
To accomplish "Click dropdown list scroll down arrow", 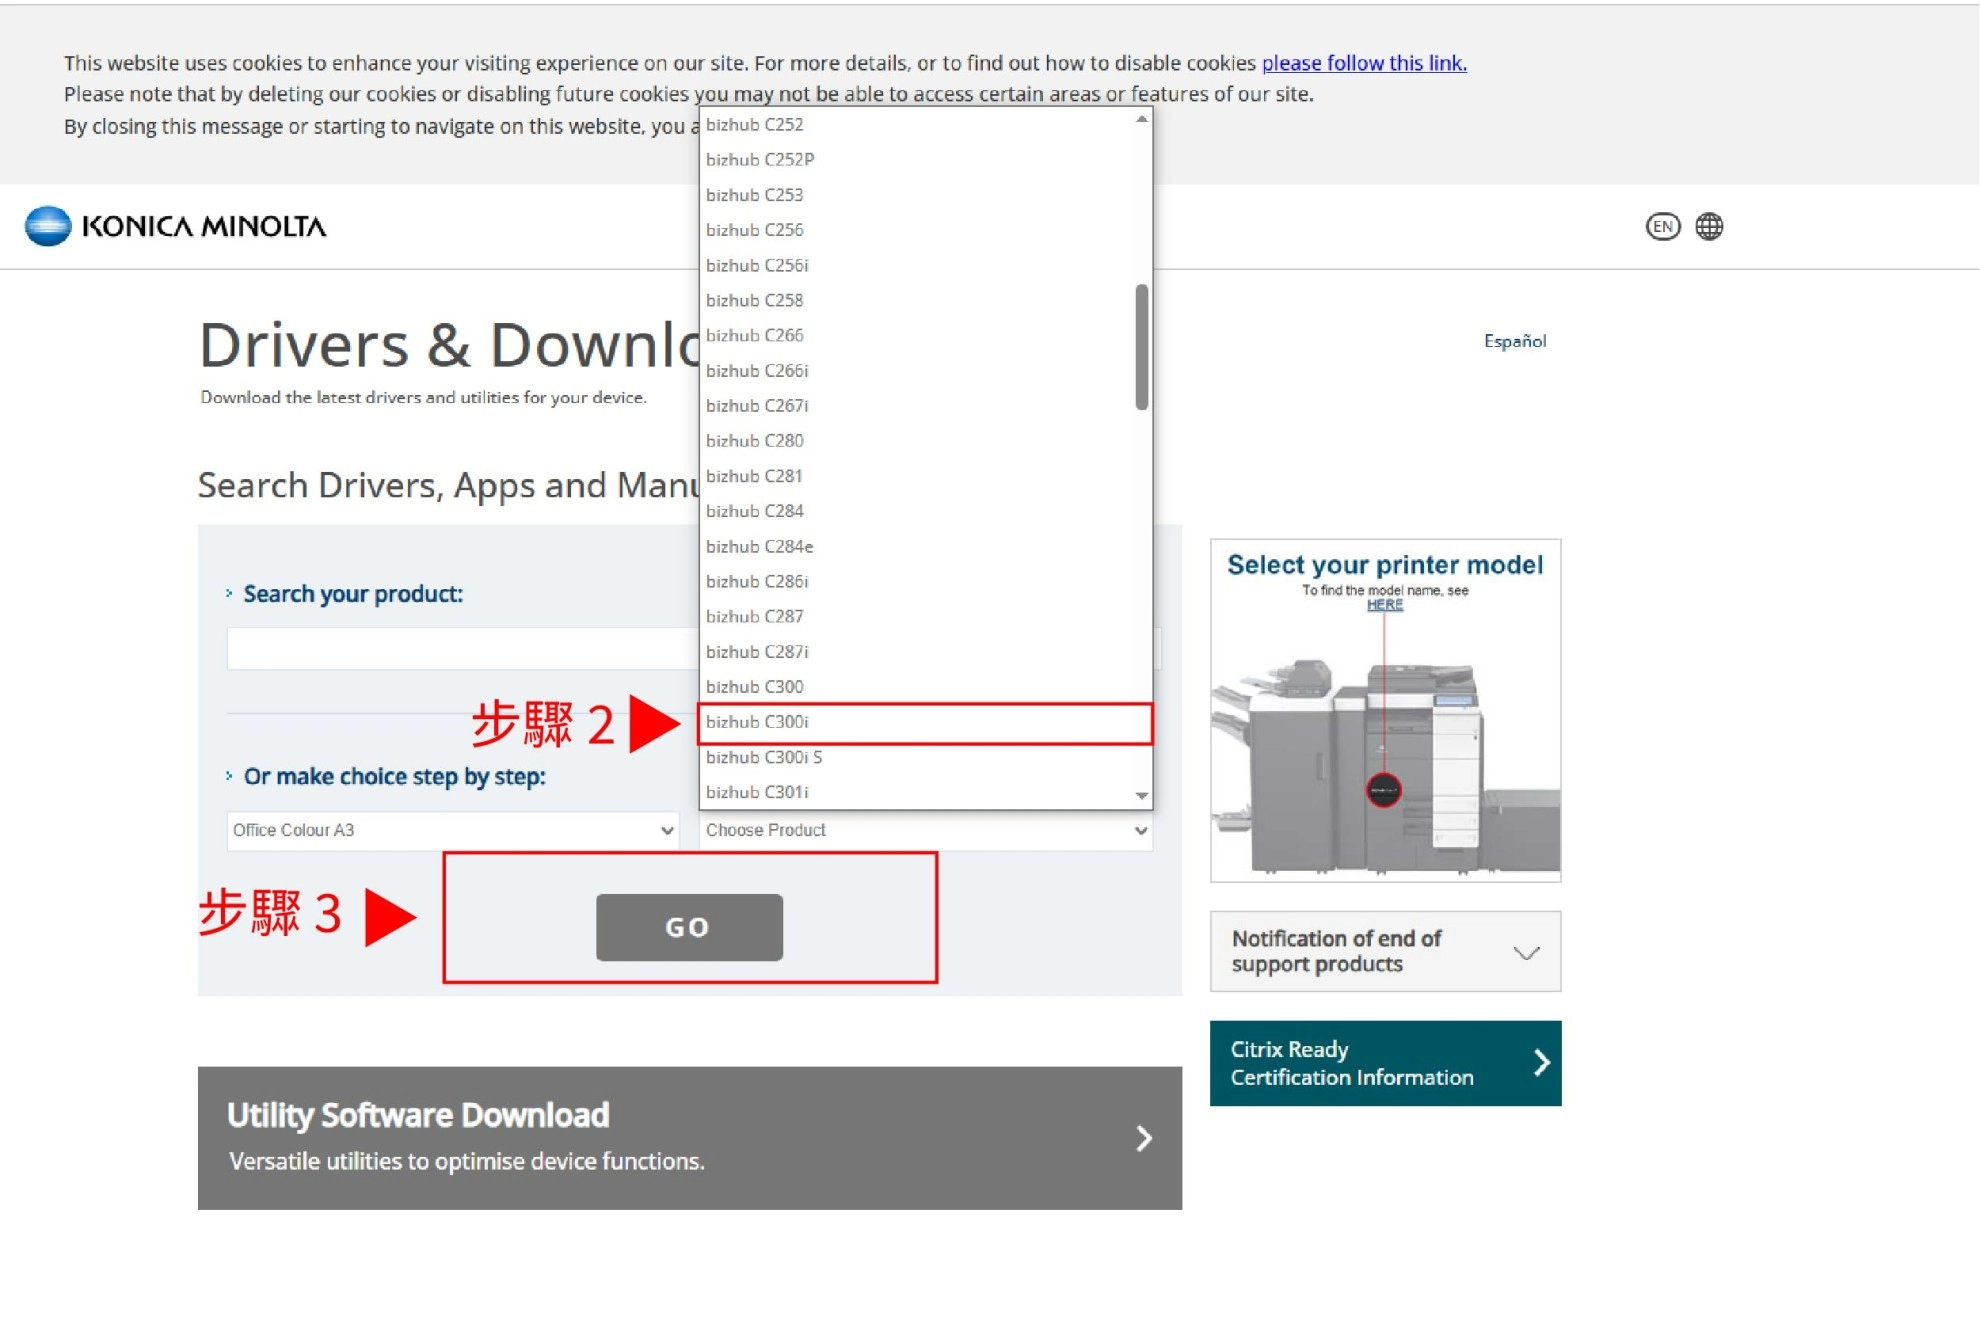I will tap(1141, 796).
